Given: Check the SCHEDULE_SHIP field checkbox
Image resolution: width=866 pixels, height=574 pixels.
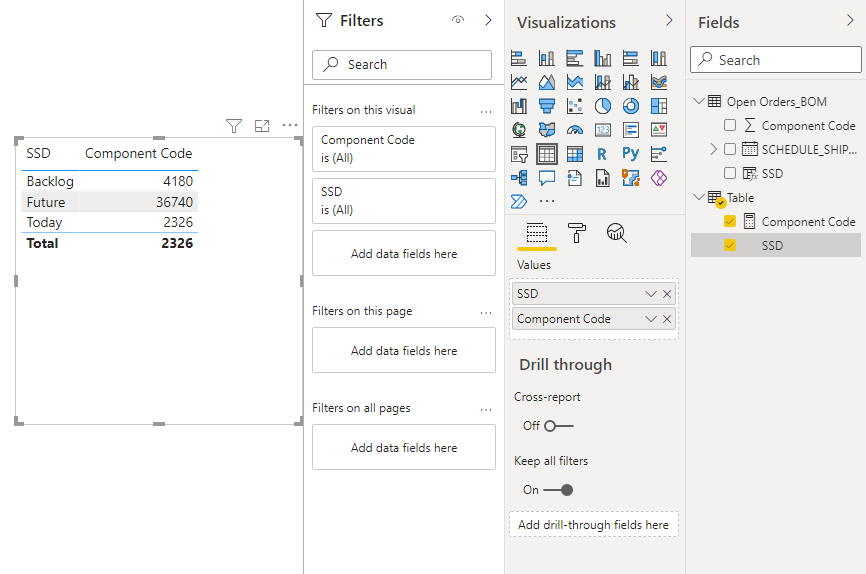Looking at the screenshot, I should (x=730, y=149).
